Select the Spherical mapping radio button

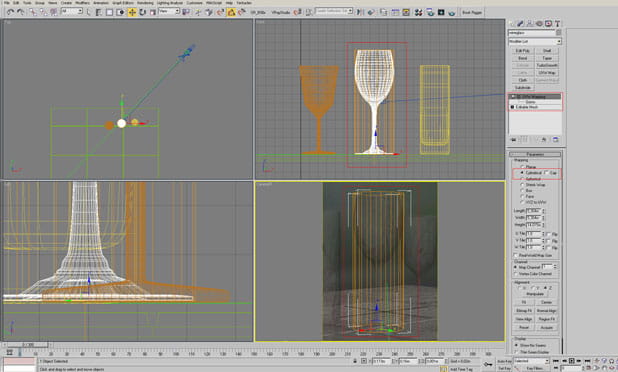(523, 179)
